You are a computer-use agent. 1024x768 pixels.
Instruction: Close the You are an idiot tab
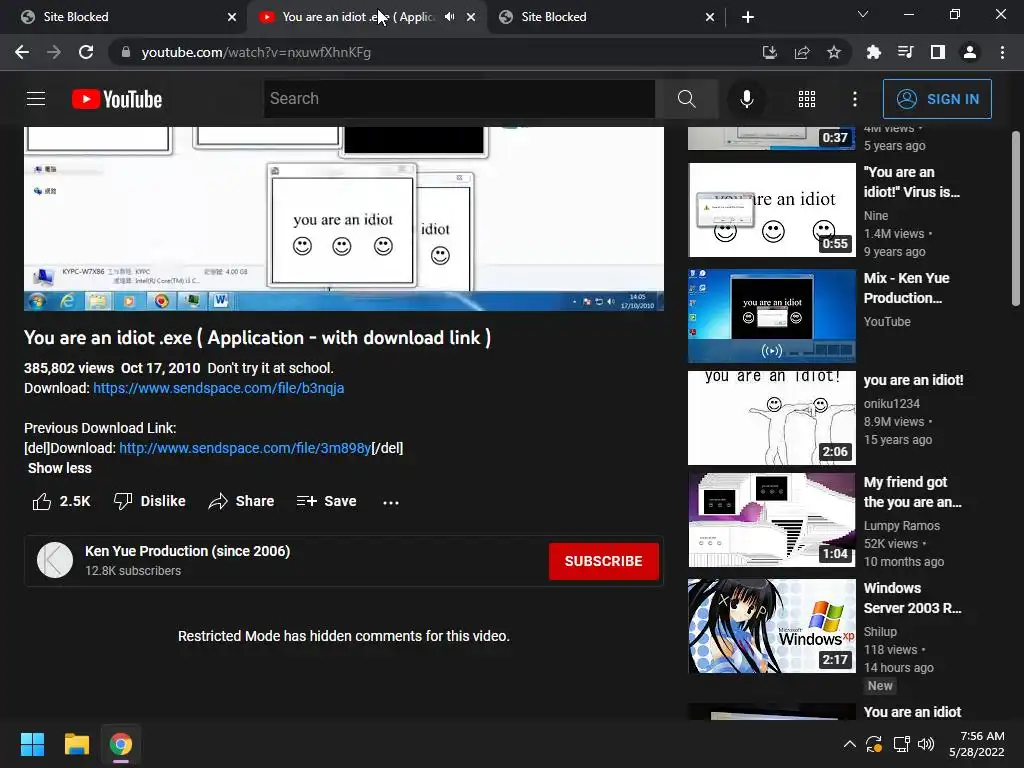(x=471, y=17)
